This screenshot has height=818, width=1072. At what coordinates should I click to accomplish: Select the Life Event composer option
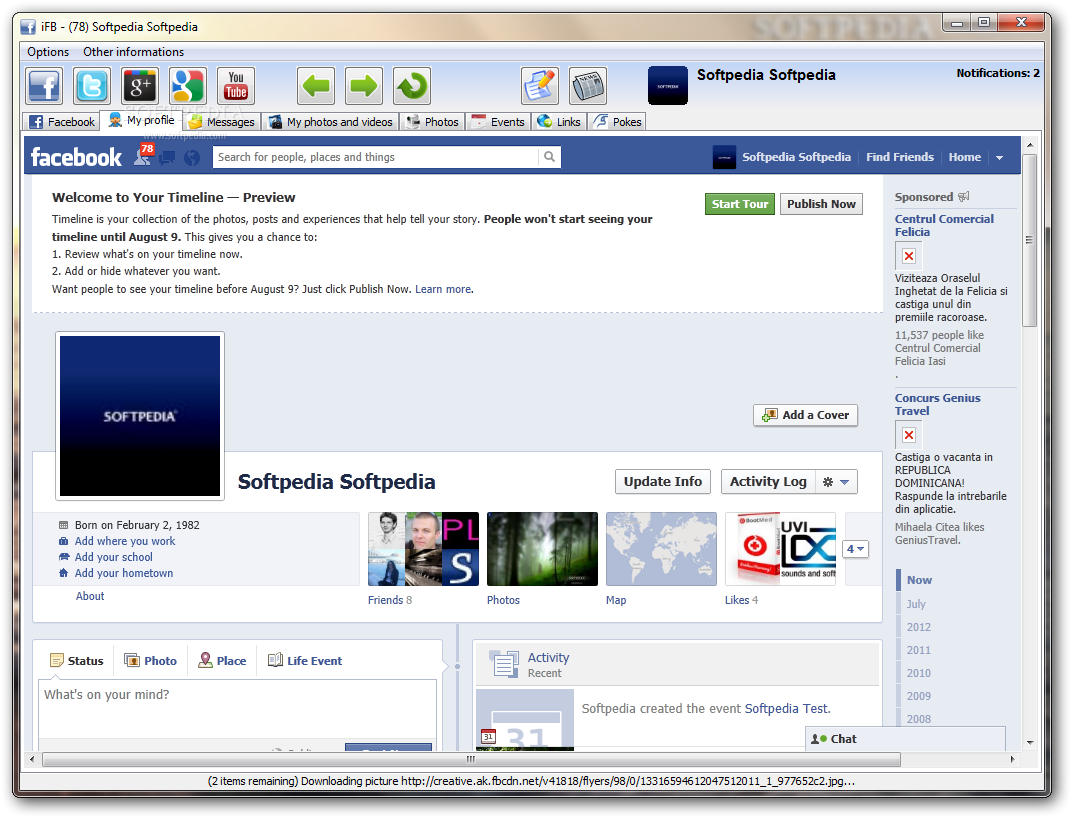point(305,661)
